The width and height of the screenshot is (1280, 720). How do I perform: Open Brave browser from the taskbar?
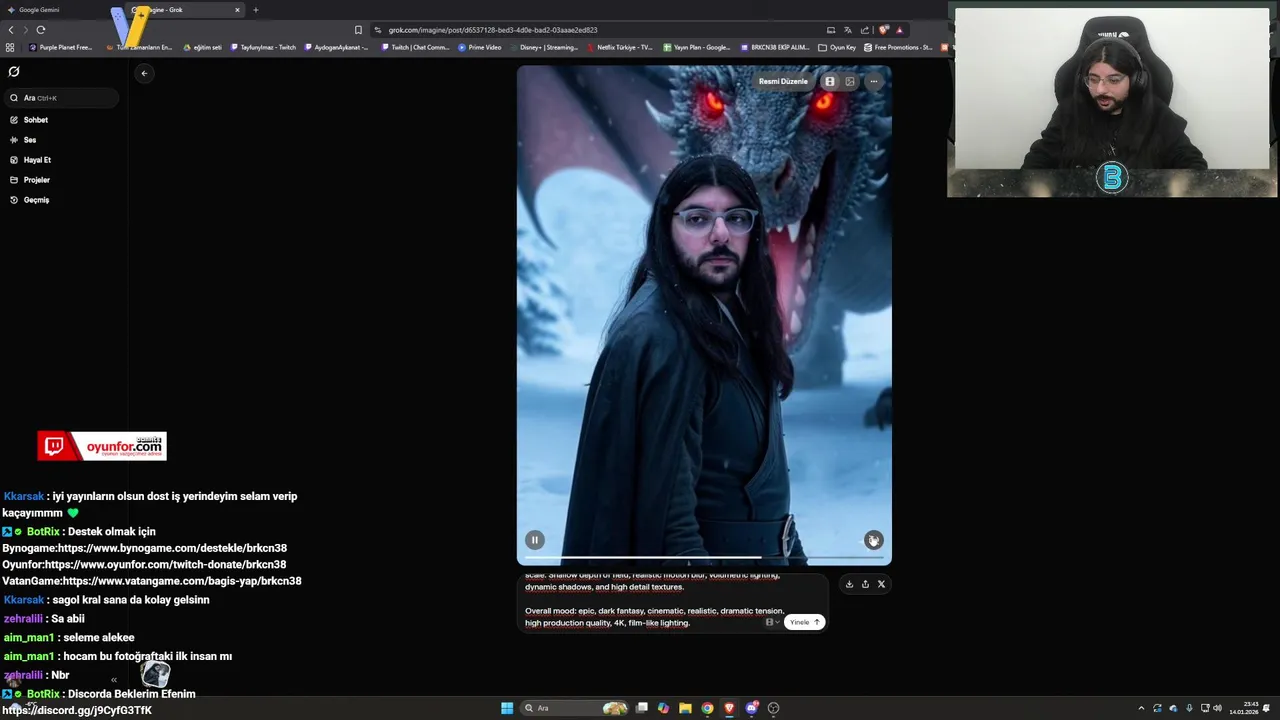pos(729,708)
